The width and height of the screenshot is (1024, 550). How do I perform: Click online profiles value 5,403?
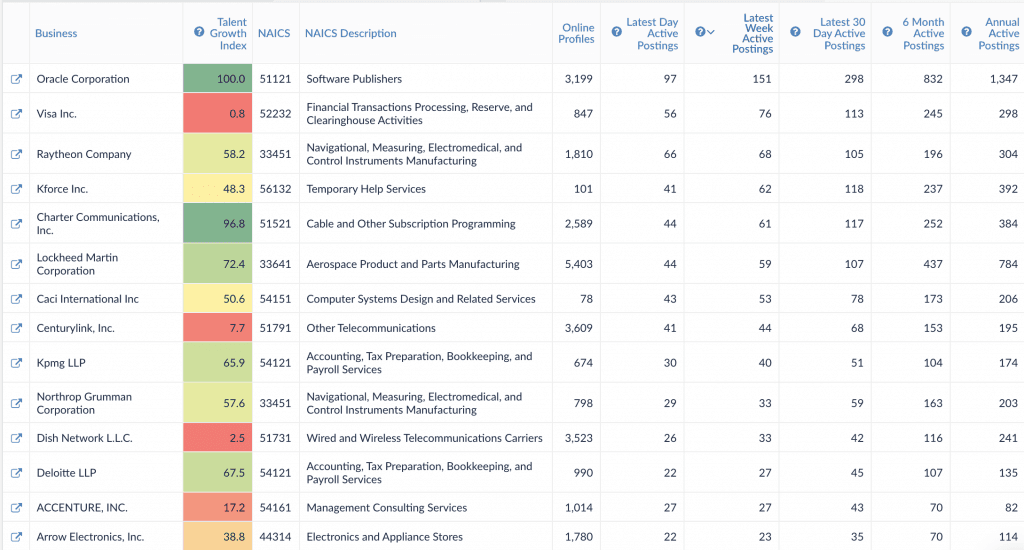click(x=579, y=264)
